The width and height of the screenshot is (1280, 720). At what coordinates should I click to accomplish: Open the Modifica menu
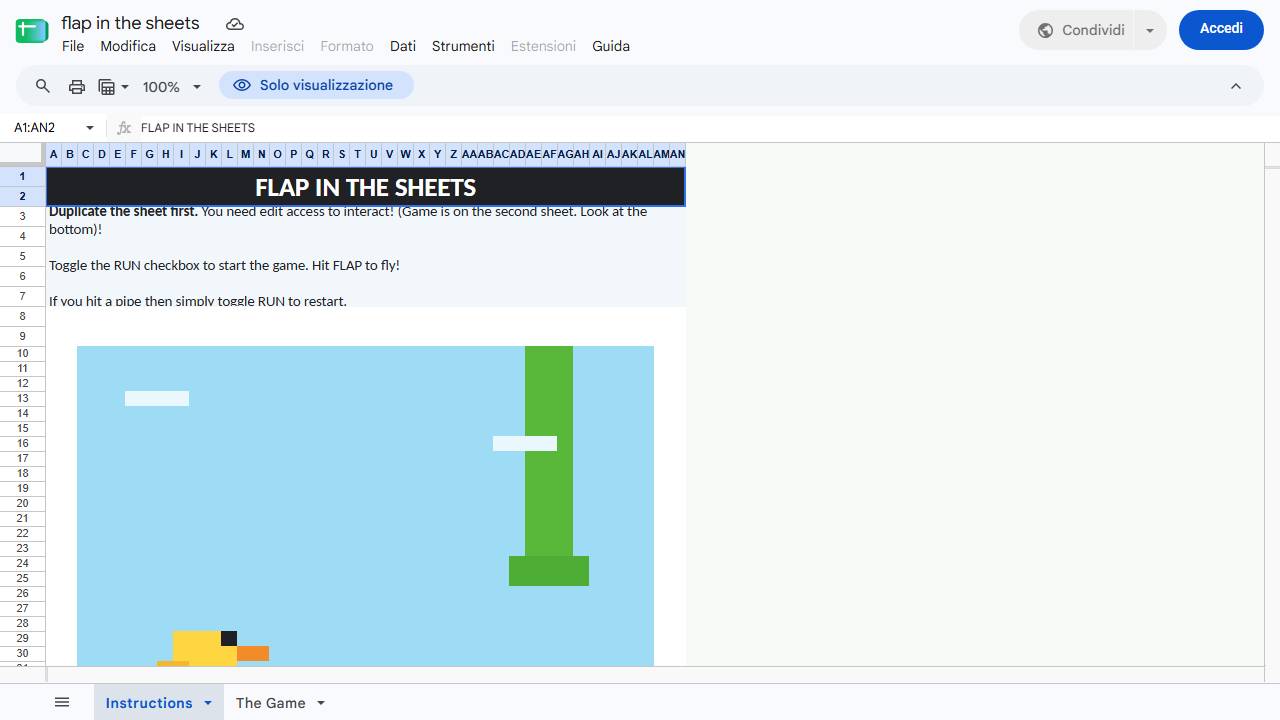pyautogui.click(x=128, y=46)
